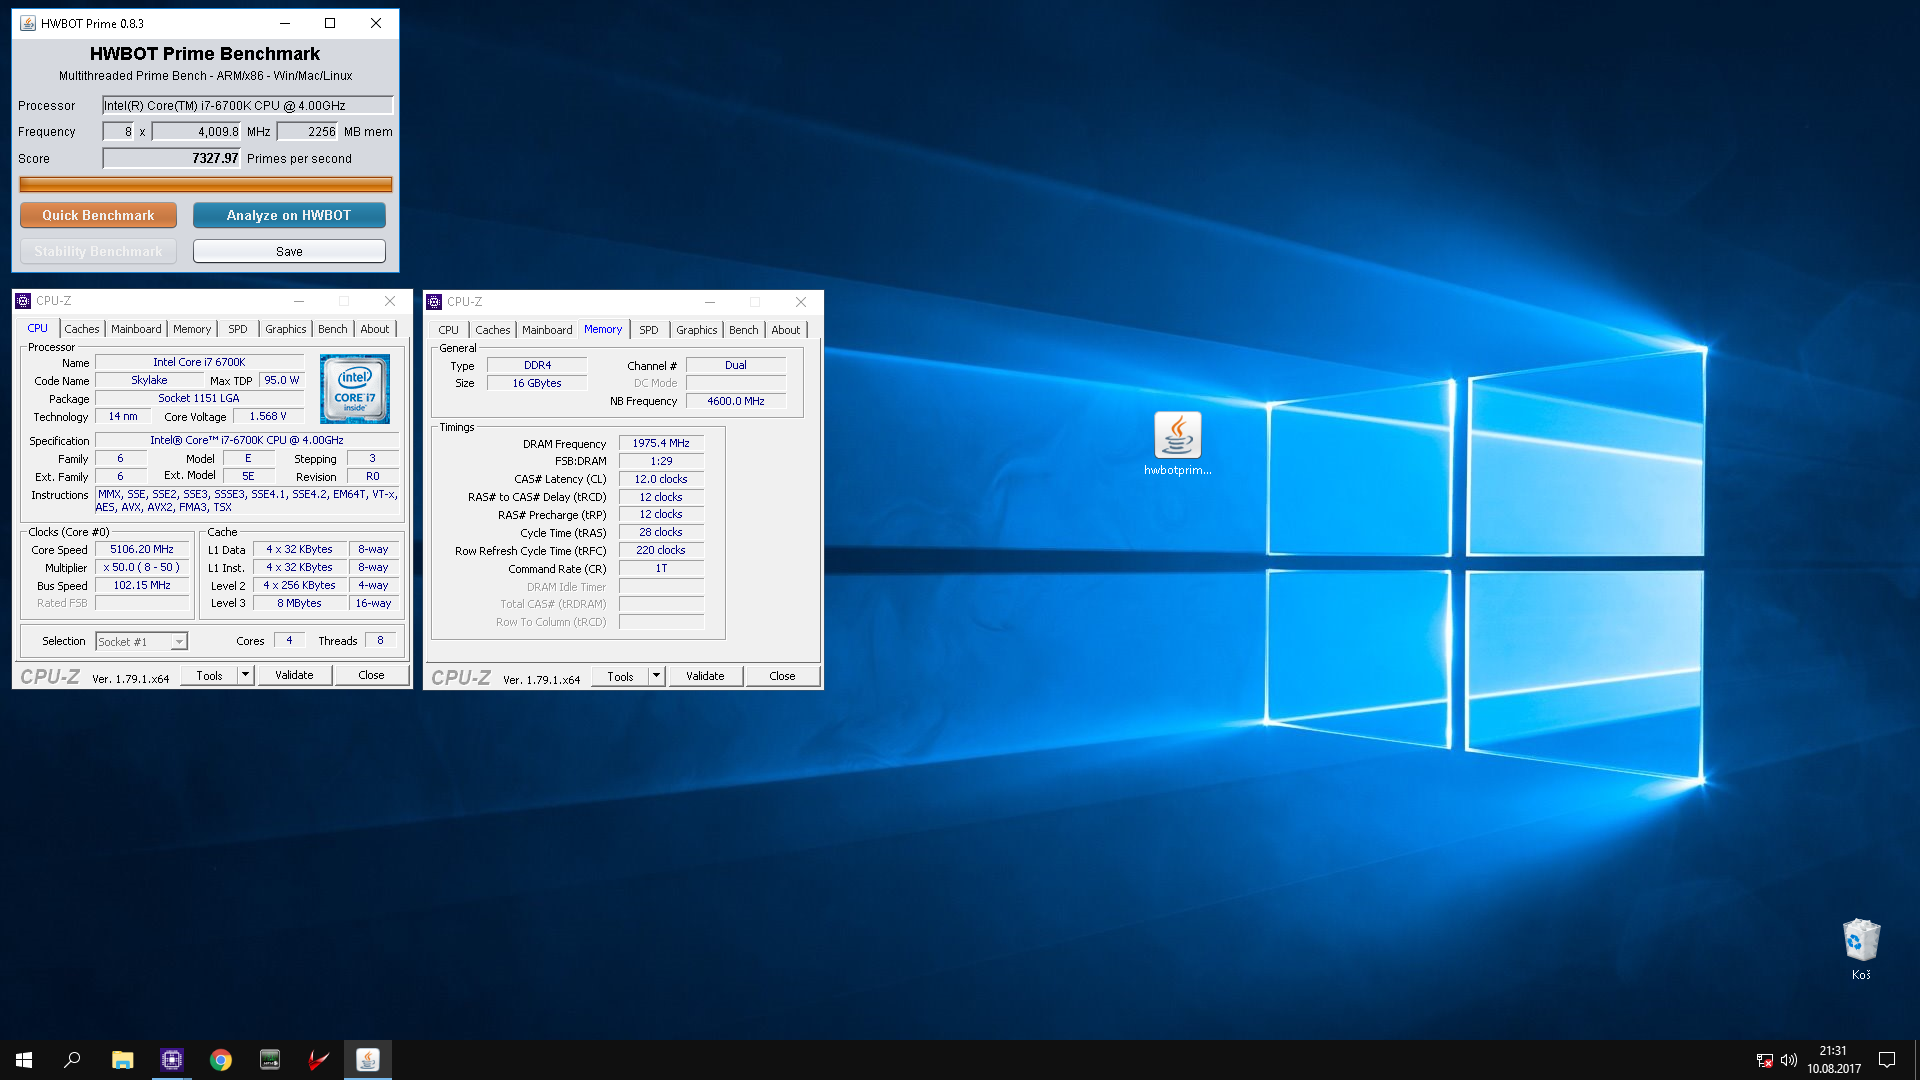Open the hwbotprime Java desktop shortcut
The width and height of the screenshot is (1920, 1080).
1177,443
